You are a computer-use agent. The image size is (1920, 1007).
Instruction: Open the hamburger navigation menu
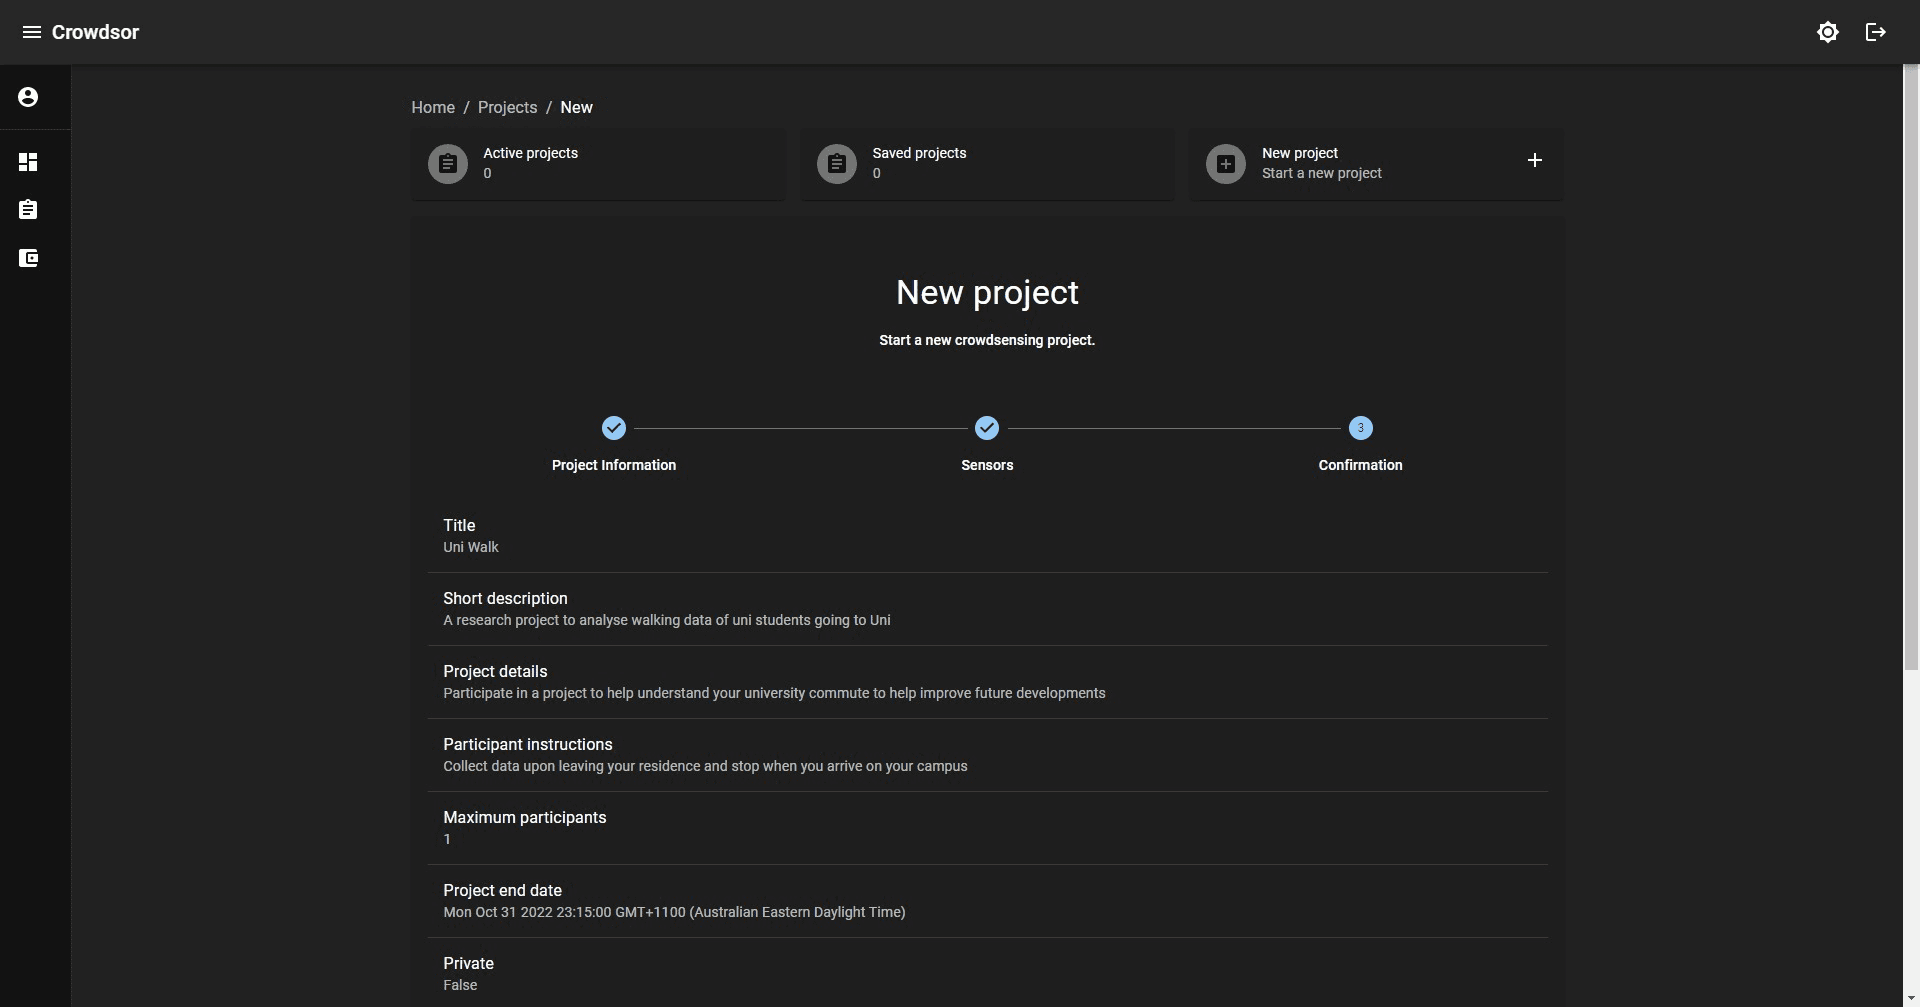click(x=31, y=32)
